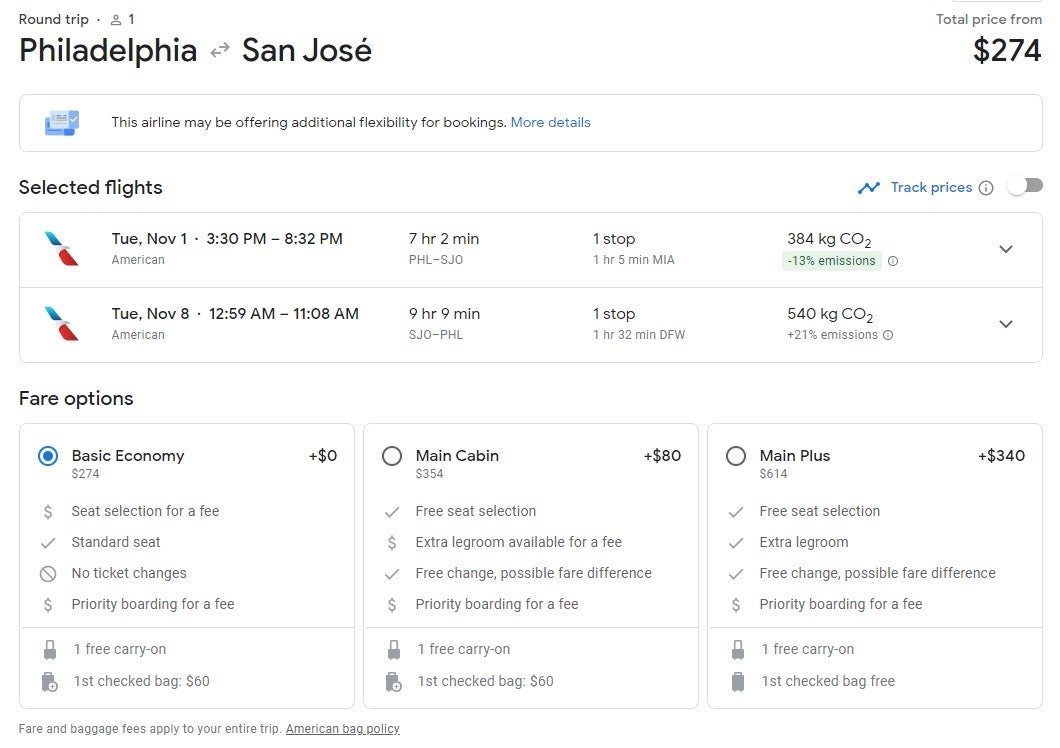This screenshot has height=748, width=1060.
Task: Click American Airlines logo on Nov 8 flight
Action: [x=62, y=323]
